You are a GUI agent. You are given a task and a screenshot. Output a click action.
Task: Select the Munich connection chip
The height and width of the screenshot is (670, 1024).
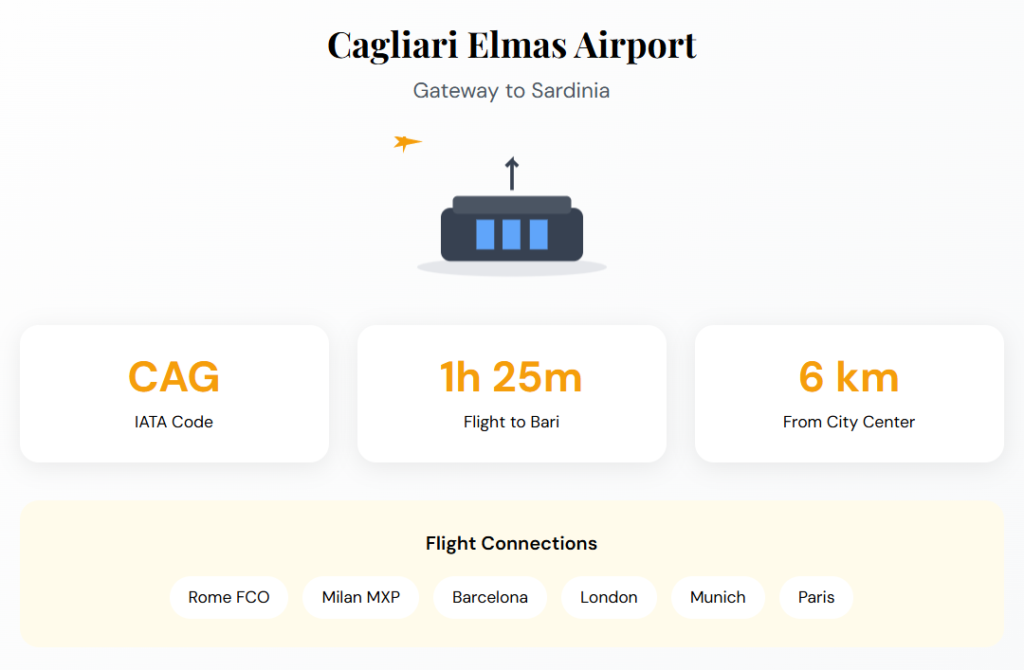(x=718, y=597)
